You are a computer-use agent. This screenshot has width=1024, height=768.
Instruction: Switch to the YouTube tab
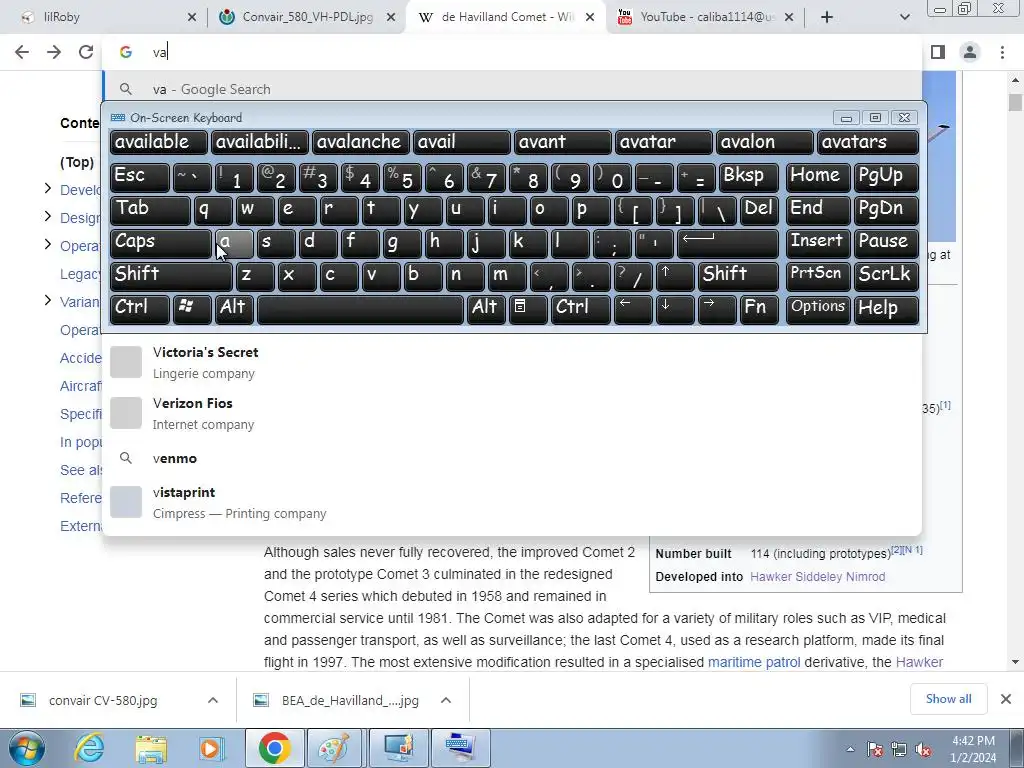(705, 17)
